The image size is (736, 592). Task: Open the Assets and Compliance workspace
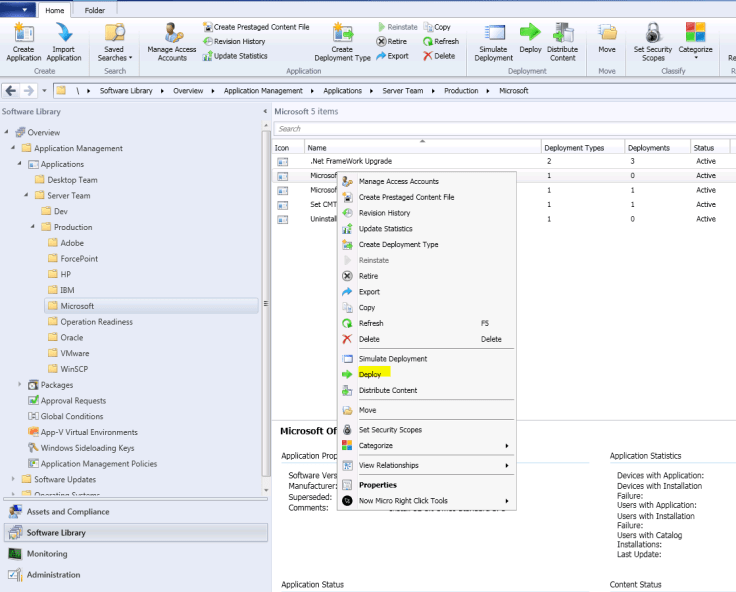(x=68, y=512)
